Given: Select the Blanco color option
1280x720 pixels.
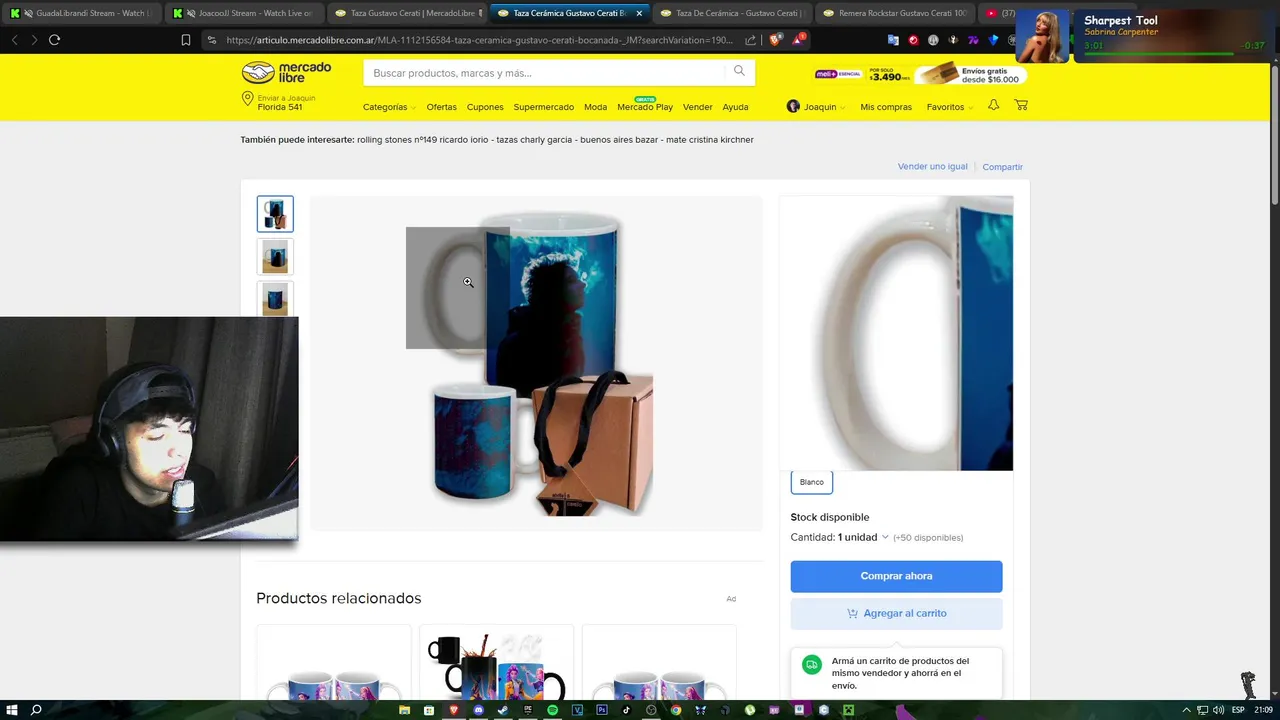Looking at the screenshot, I should (812, 482).
